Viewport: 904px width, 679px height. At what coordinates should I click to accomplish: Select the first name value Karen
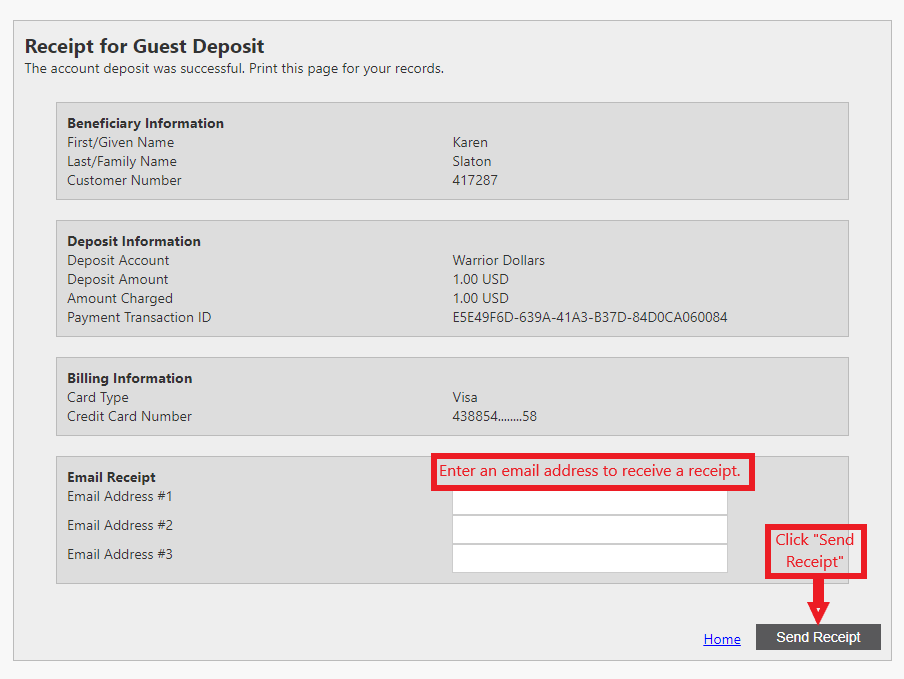(470, 142)
